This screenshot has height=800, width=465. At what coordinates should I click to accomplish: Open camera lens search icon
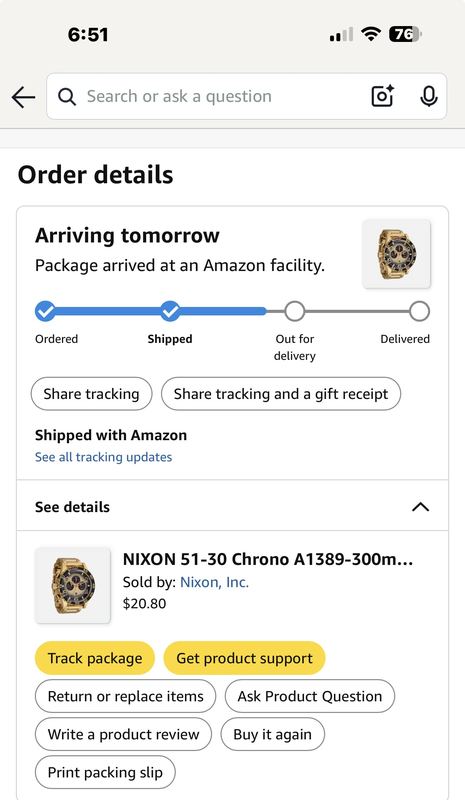point(382,96)
